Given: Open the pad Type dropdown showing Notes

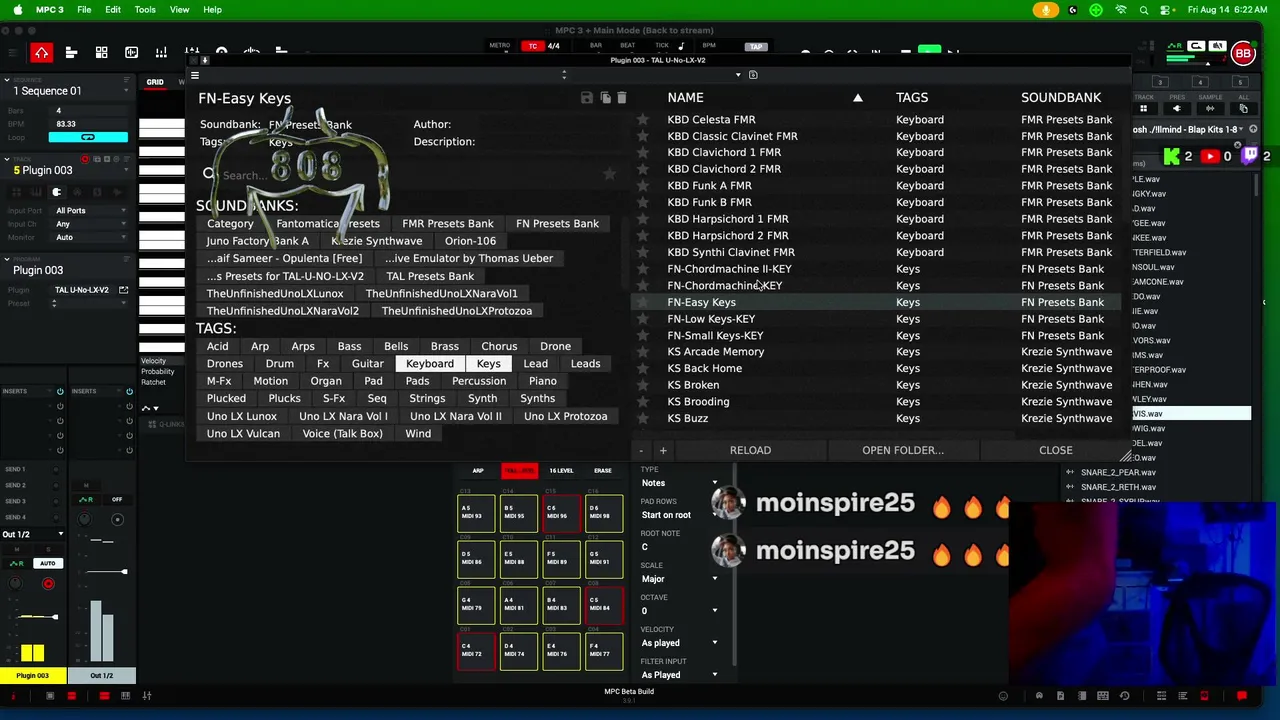Looking at the screenshot, I should click(x=680, y=483).
